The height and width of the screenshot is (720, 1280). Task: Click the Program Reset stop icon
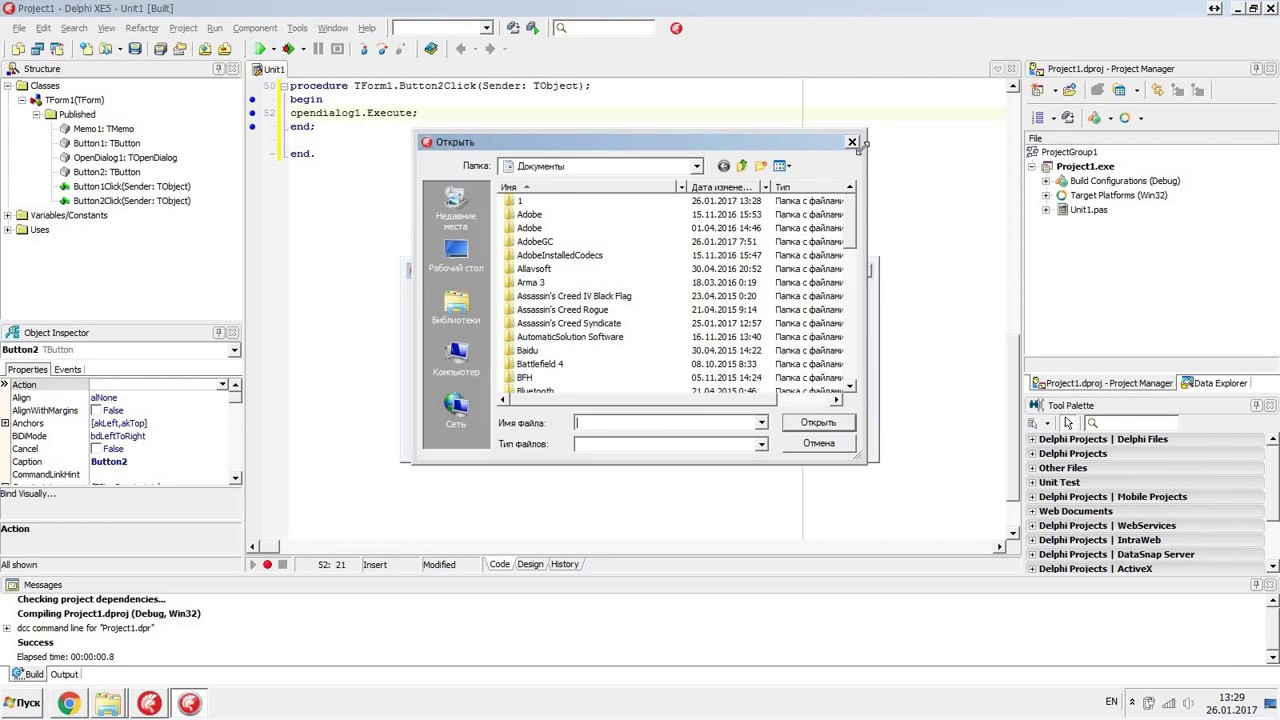coord(338,49)
